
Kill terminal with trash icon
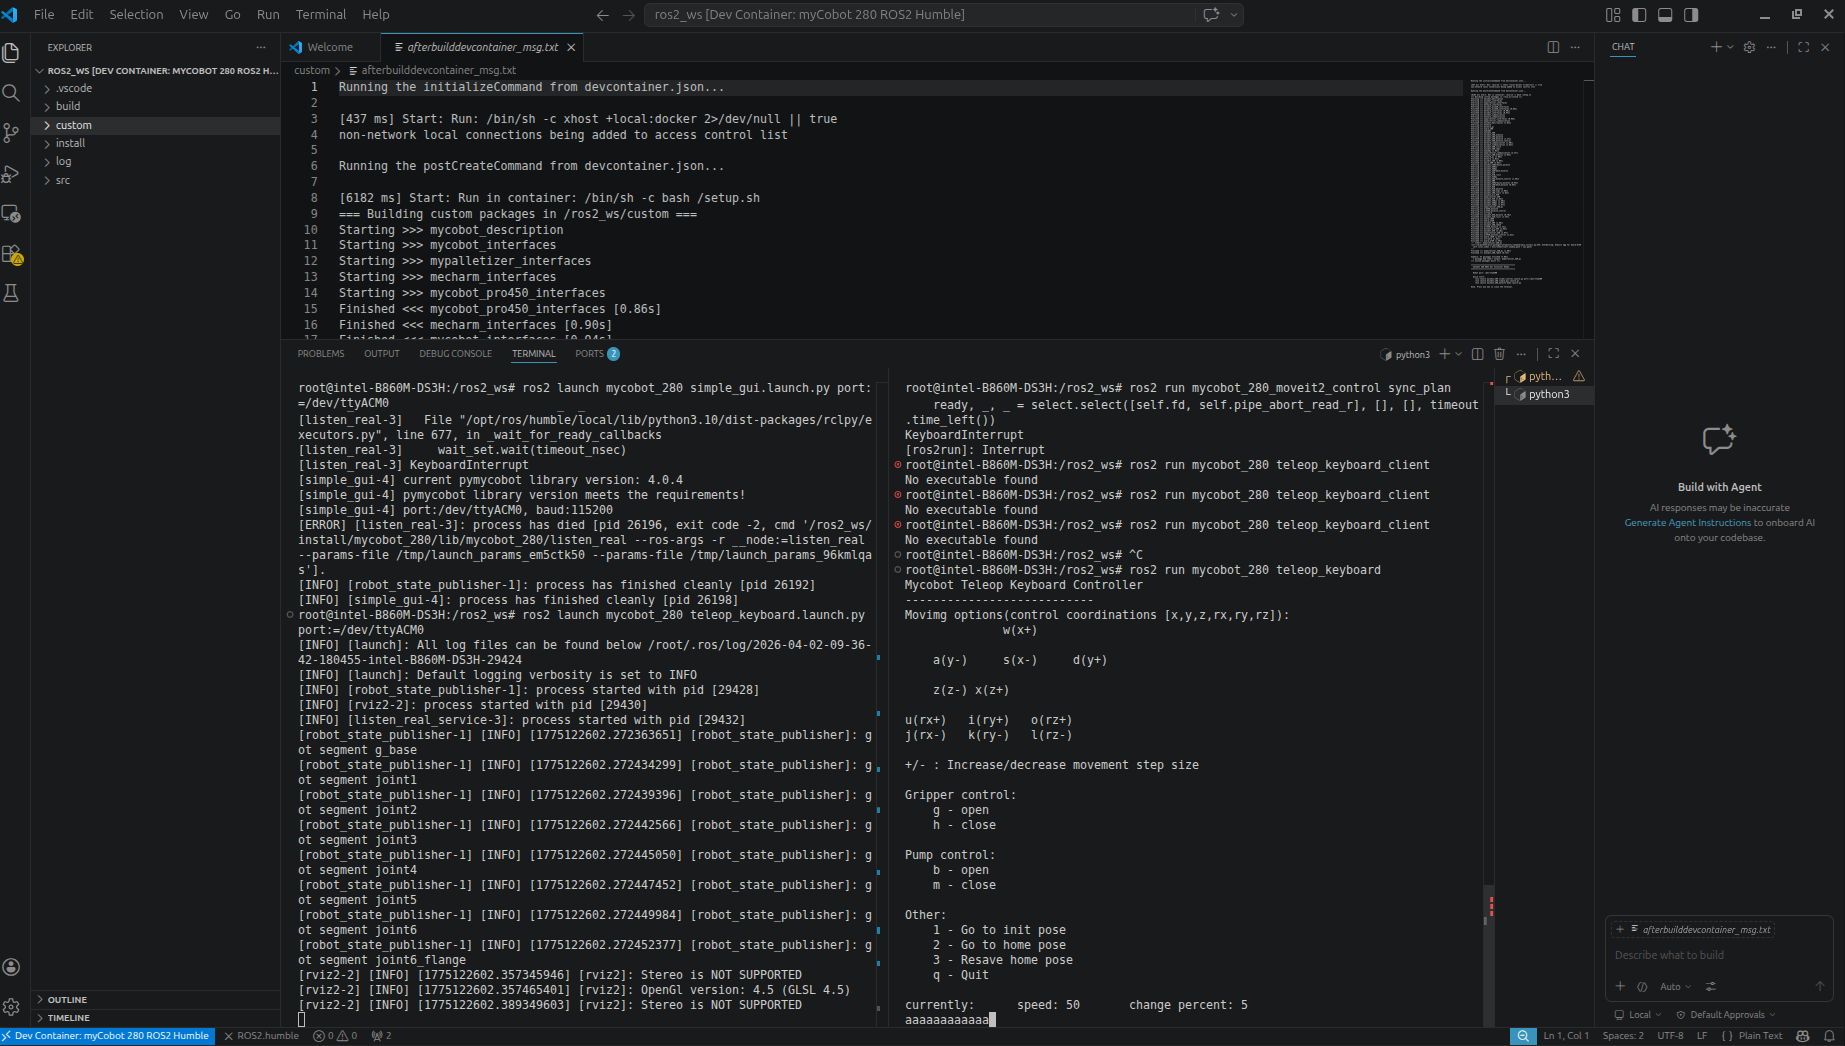click(x=1499, y=354)
